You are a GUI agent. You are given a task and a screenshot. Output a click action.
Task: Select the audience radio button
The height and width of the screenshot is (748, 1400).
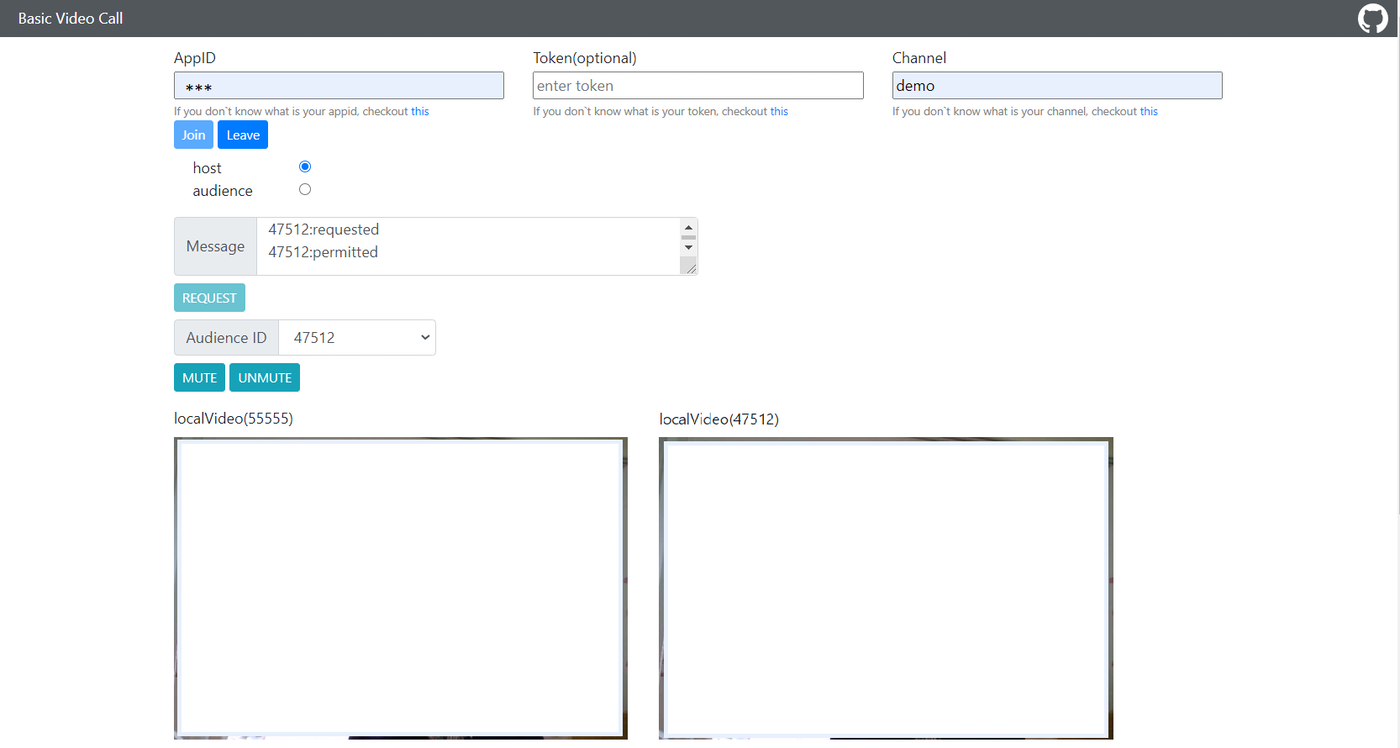point(305,190)
